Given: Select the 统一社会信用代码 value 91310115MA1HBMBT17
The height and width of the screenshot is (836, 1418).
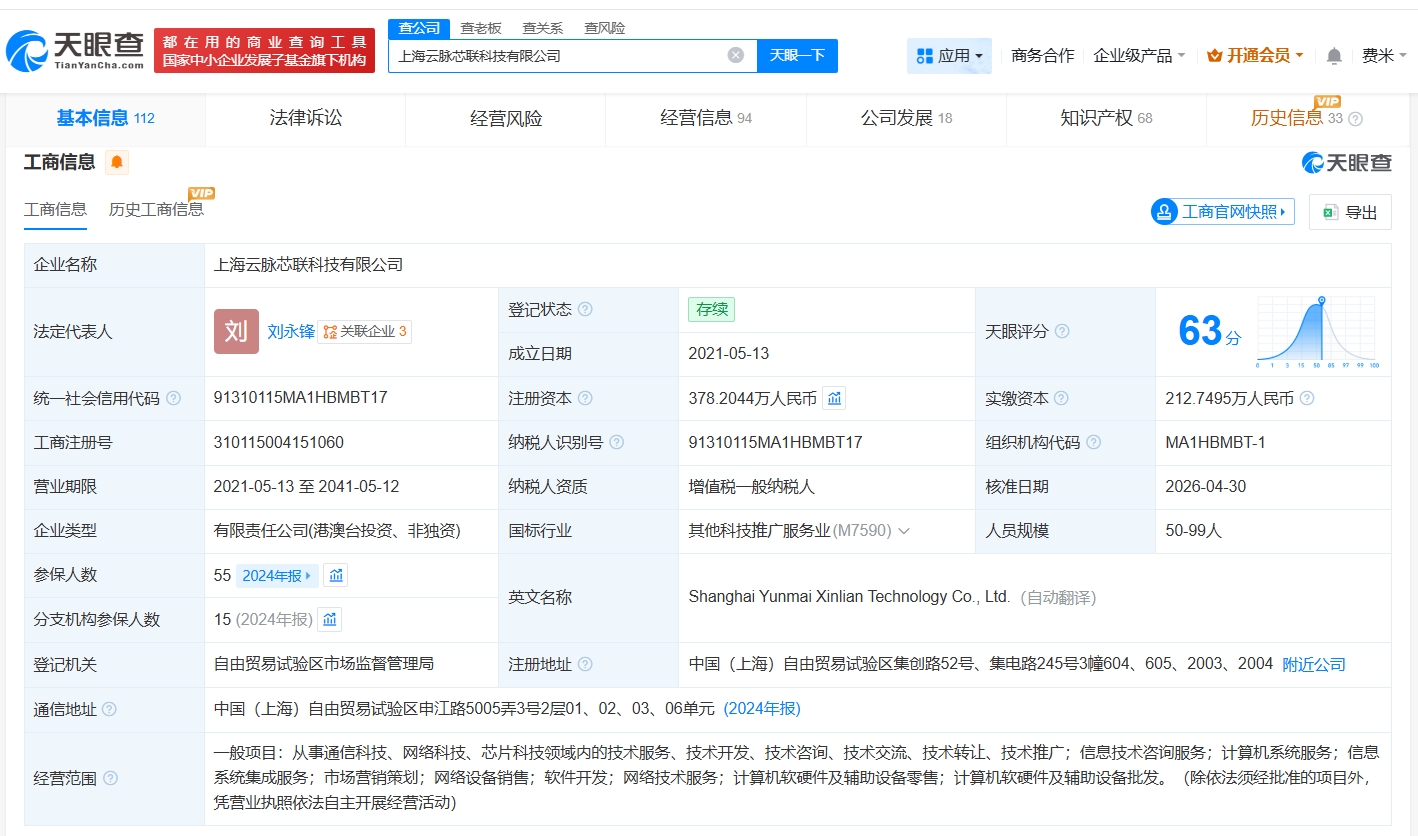Looking at the screenshot, I should tap(301, 398).
